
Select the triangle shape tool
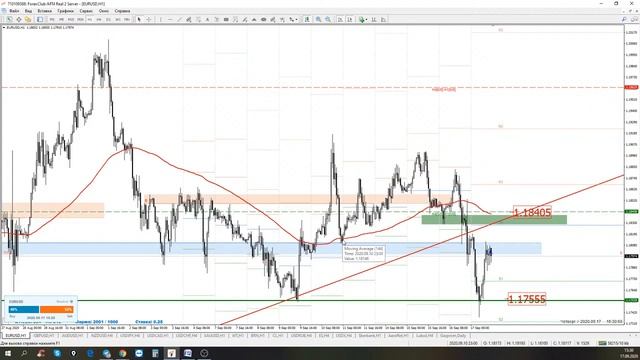coord(254,20)
